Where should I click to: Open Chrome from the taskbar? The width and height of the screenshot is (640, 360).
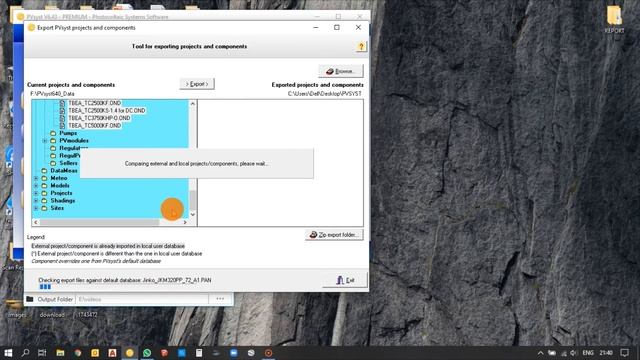(78, 353)
